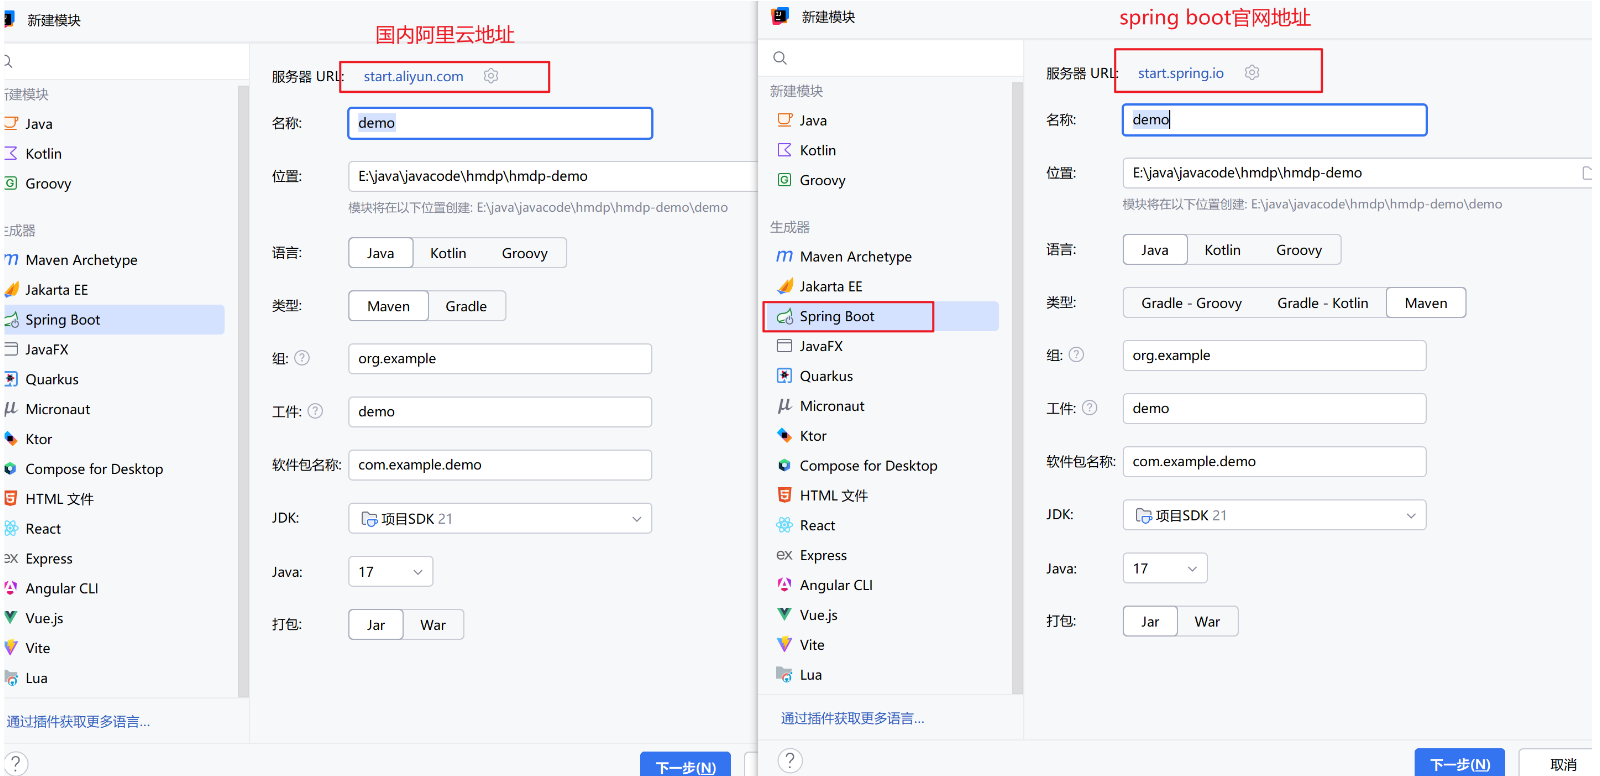
Task: Open JDK 项目SDK 21 dropdown in spring.io window
Action: pyautogui.click(x=1274, y=515)
